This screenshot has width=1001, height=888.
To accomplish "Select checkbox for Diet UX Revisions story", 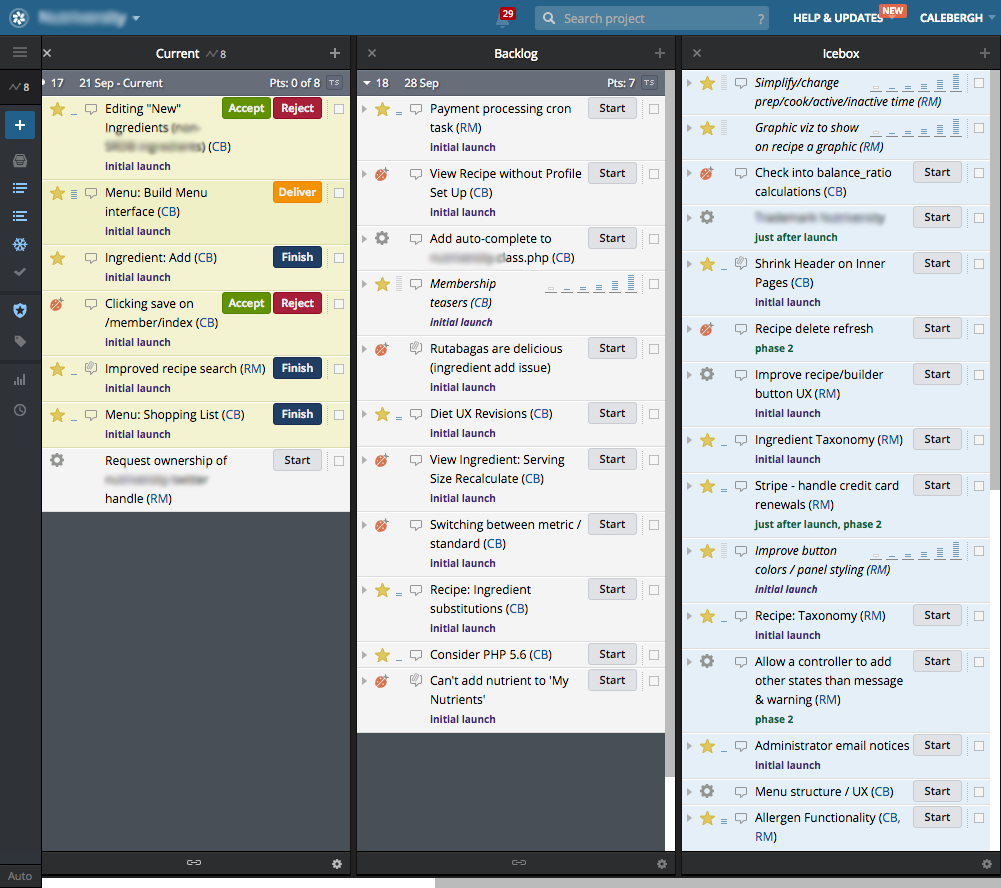I will coord(654,414).
